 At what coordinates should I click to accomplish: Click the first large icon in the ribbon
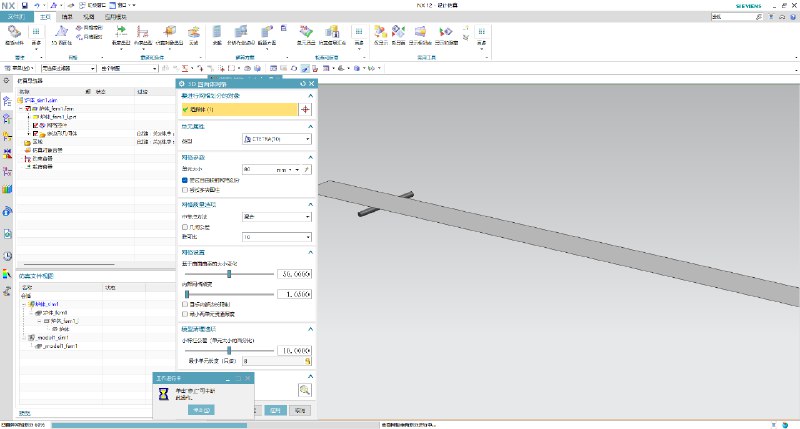click(14, 35)
